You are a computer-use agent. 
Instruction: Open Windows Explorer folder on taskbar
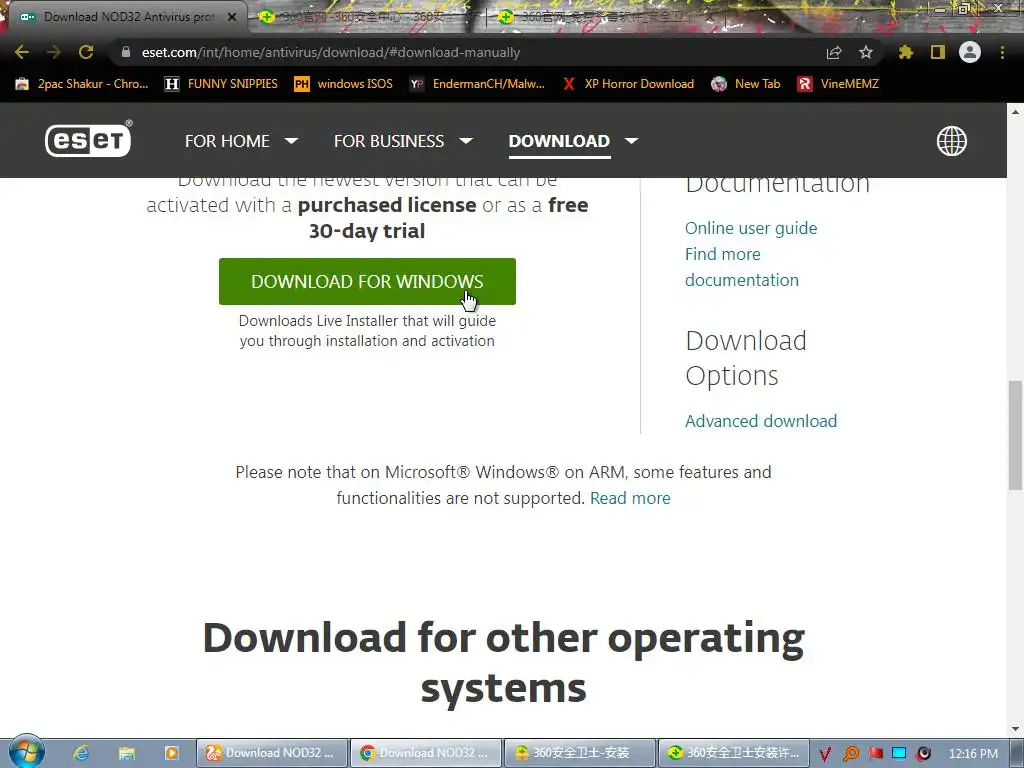[x=127, y=753]
